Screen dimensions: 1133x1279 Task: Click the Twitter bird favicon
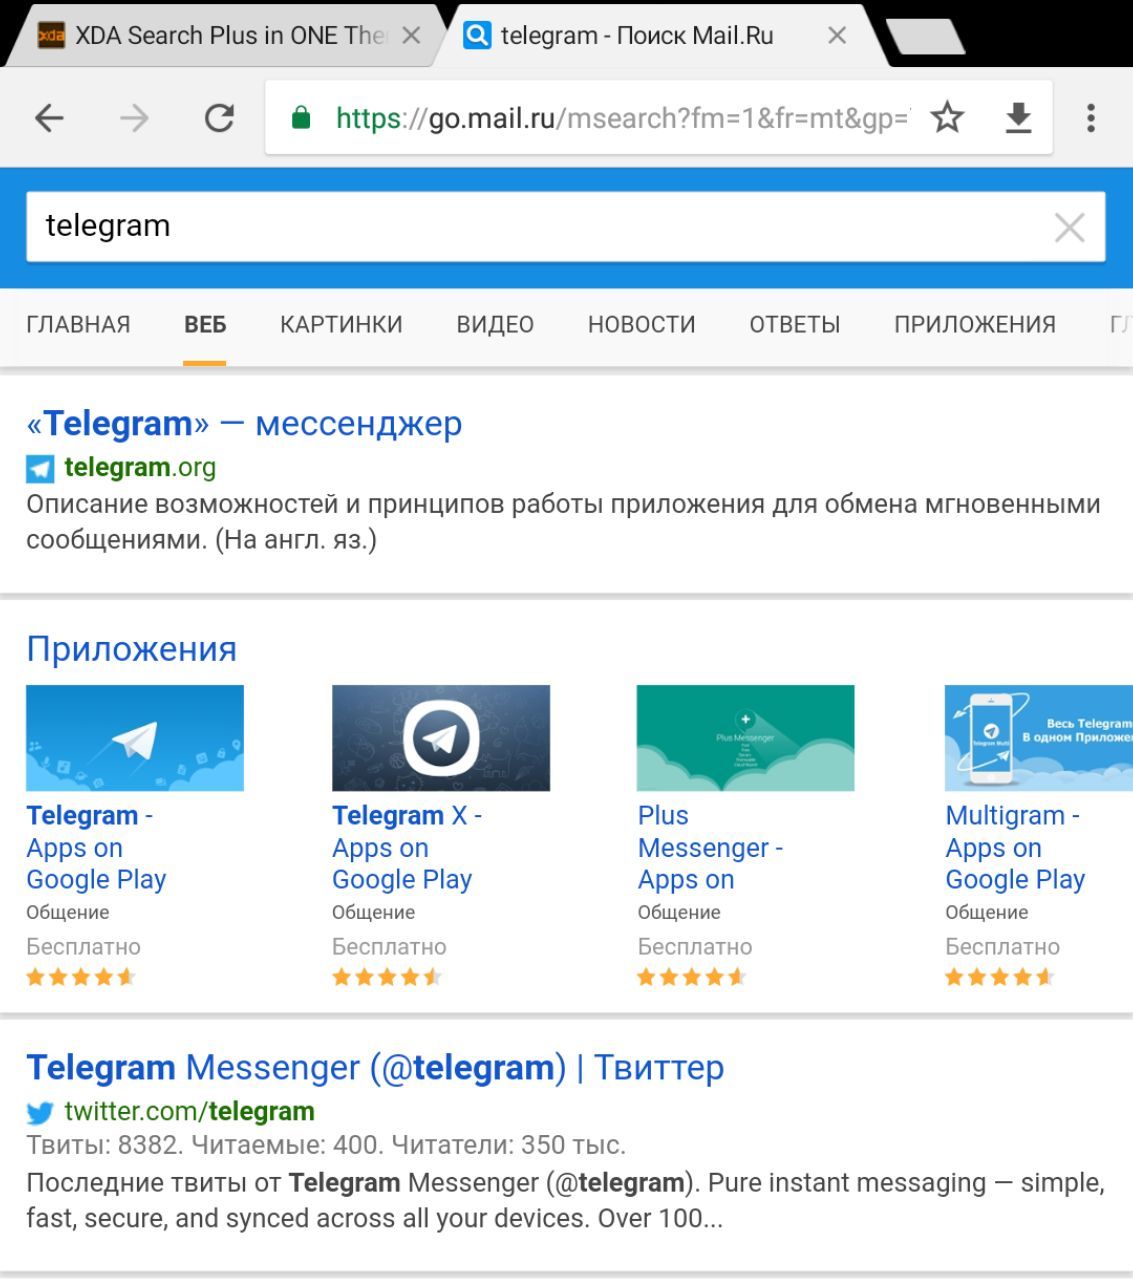click(40, 1112)
